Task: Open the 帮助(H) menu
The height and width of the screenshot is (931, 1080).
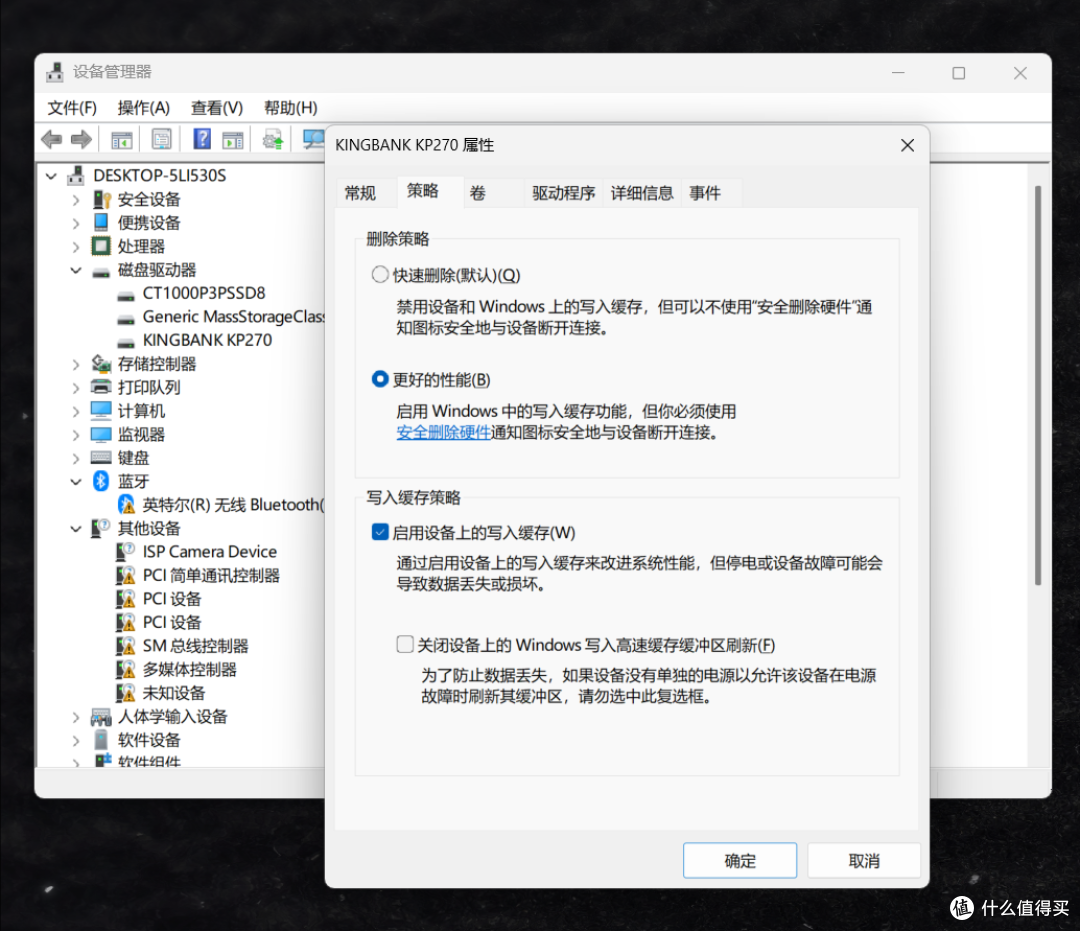Action: (291, 108)
